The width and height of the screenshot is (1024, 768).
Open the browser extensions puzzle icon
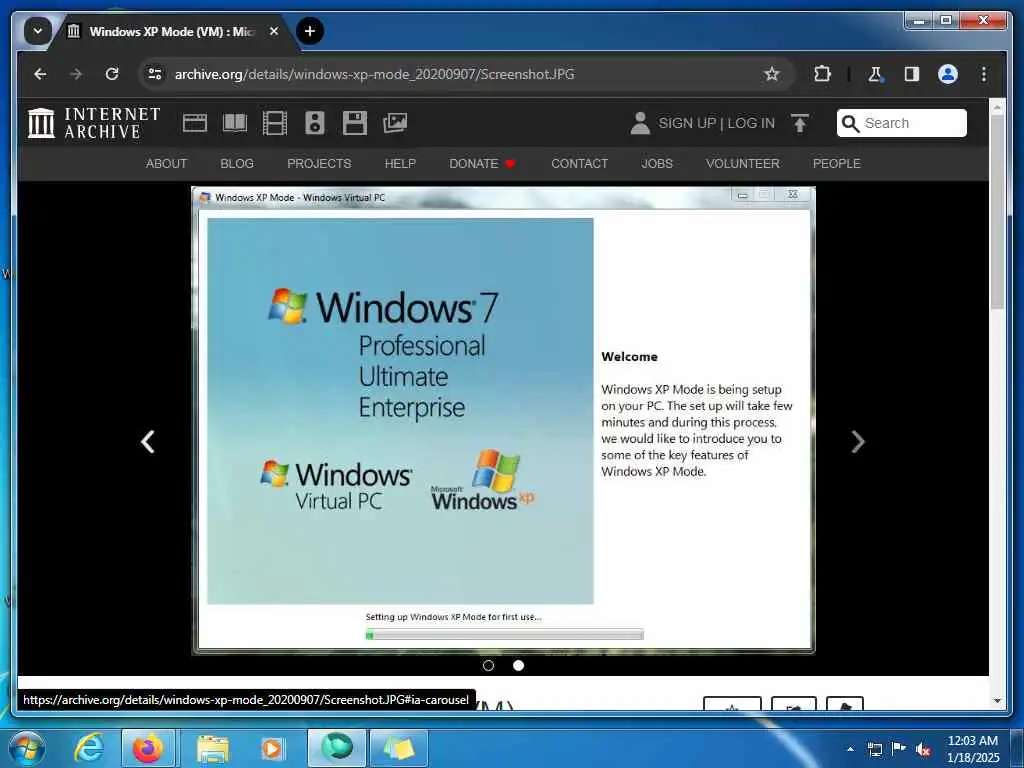822,74
